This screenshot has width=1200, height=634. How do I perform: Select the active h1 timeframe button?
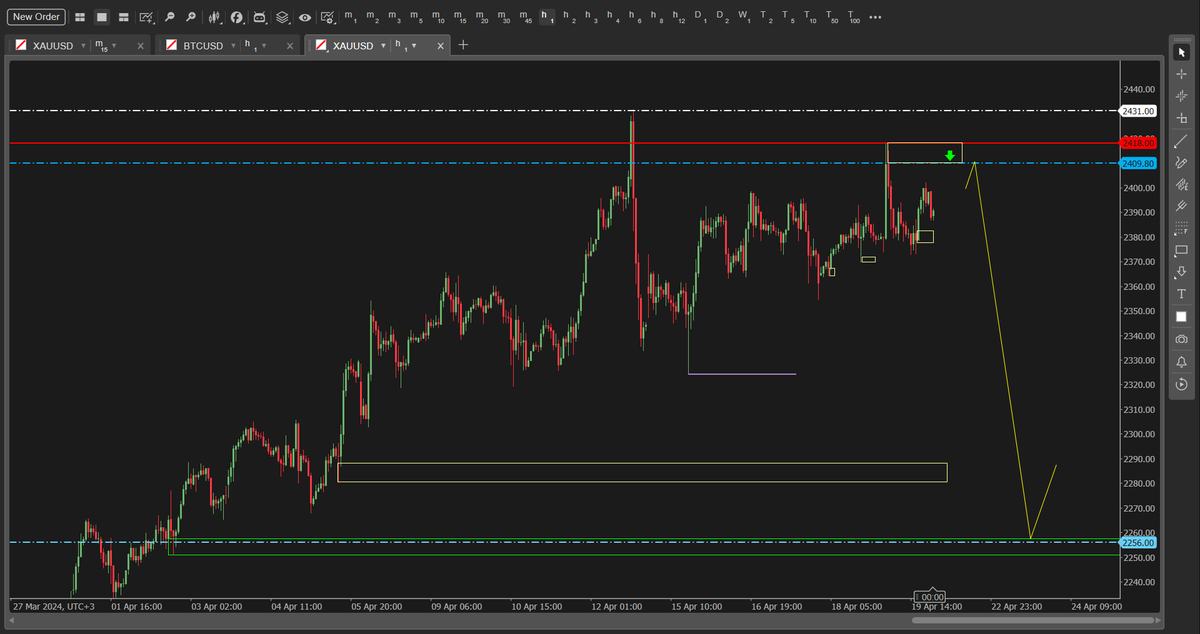pos(547,18)
